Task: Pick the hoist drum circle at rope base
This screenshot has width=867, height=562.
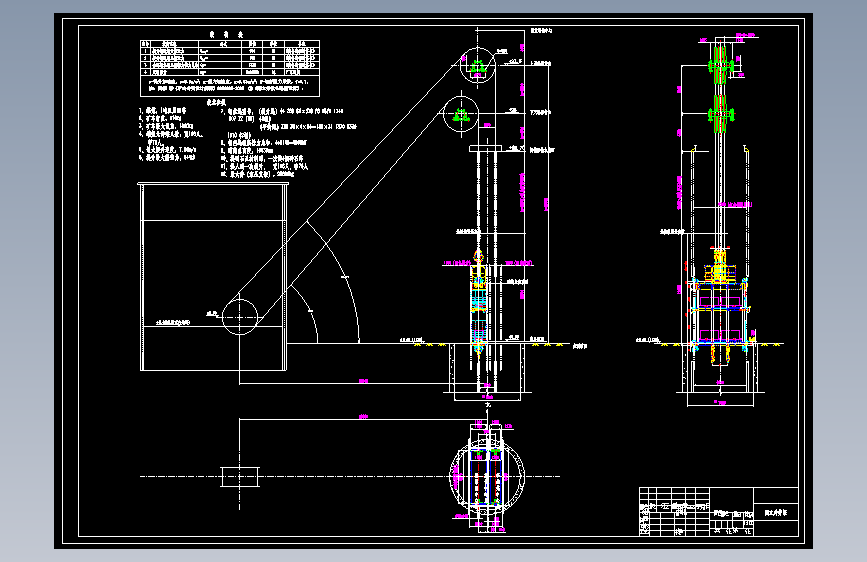Action: pos(240,317)
